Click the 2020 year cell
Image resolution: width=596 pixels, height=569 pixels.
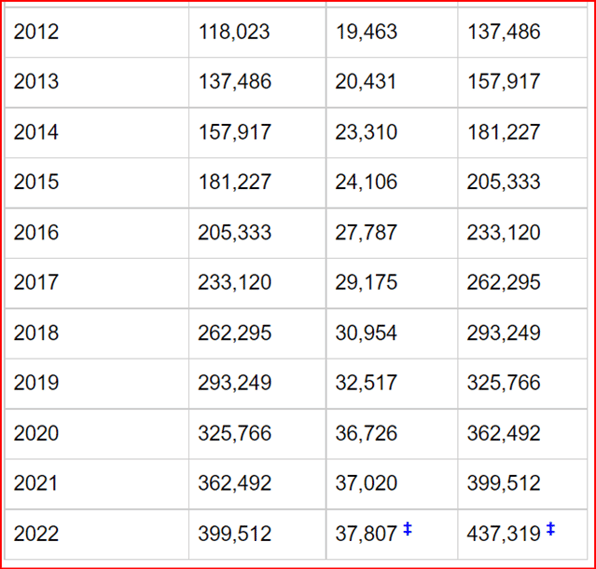(97, 434)
